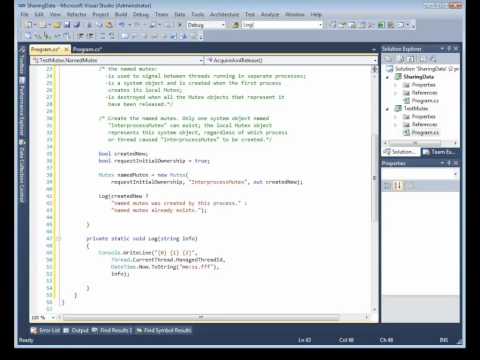
Task: Click the INS indicator in status bar
Action: click(444, 340)
